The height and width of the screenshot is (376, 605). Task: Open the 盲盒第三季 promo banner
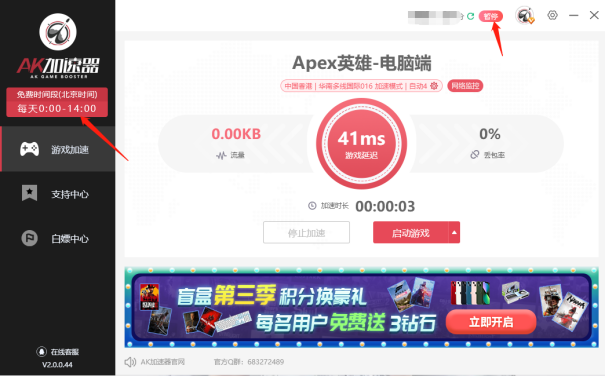(x=362, y=307)
